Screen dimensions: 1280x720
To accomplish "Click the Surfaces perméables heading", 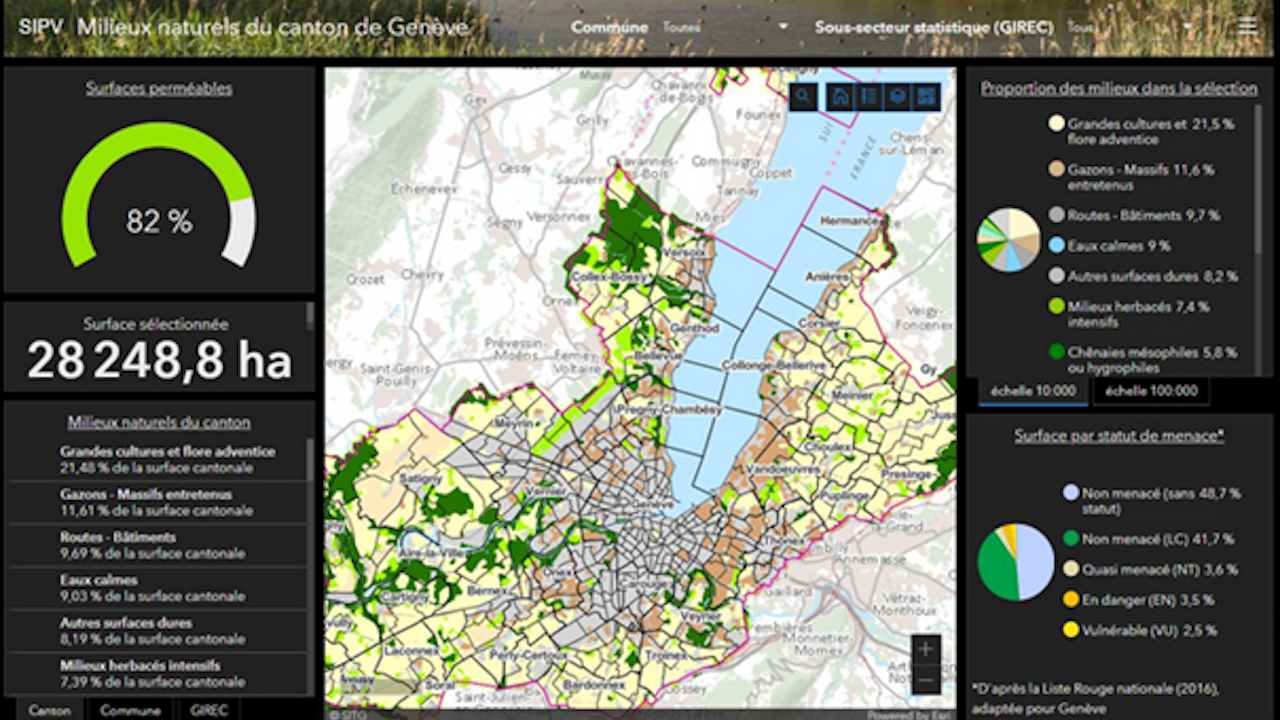I will pos(159,89).
